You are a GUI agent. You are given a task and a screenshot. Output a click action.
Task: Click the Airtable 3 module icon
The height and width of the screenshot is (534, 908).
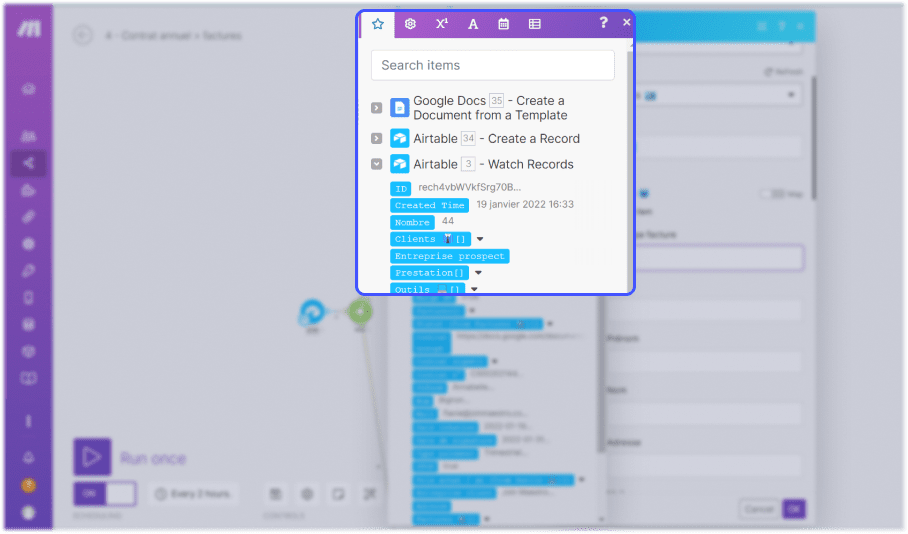click(x=400, y=164)
